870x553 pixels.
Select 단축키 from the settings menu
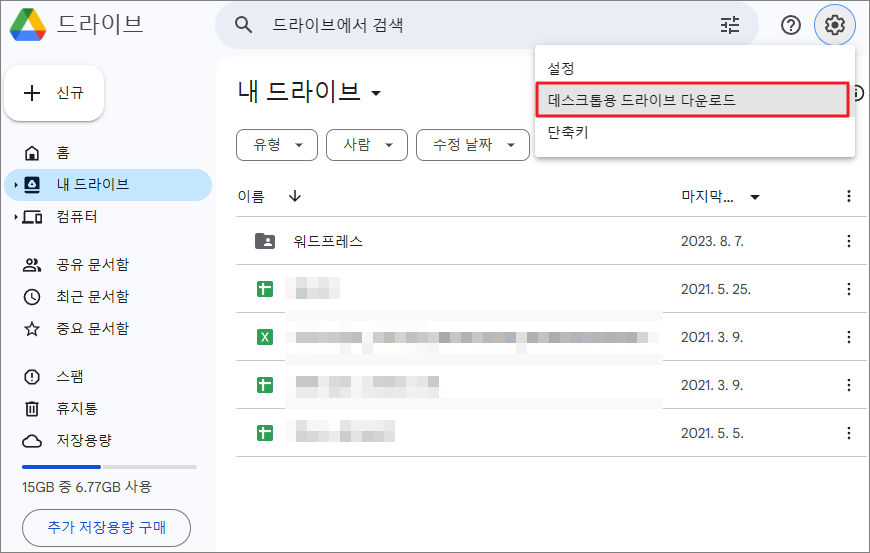point(568,132)
